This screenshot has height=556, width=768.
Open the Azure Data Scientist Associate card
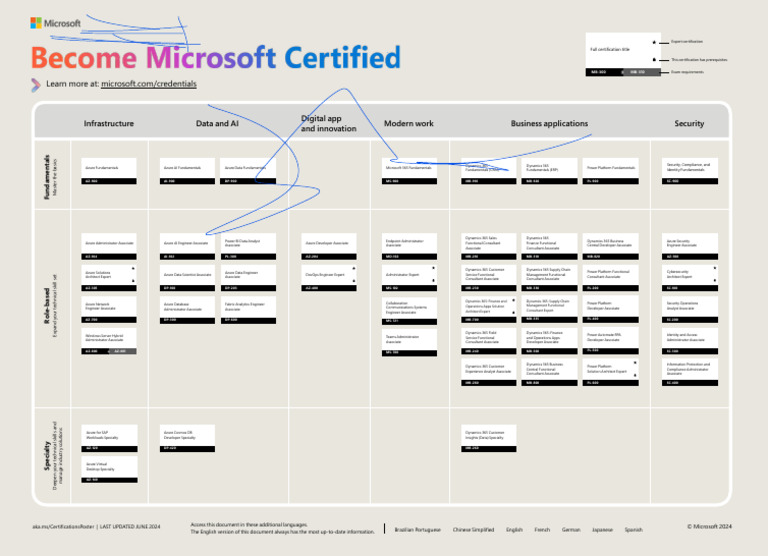(187, 278)
